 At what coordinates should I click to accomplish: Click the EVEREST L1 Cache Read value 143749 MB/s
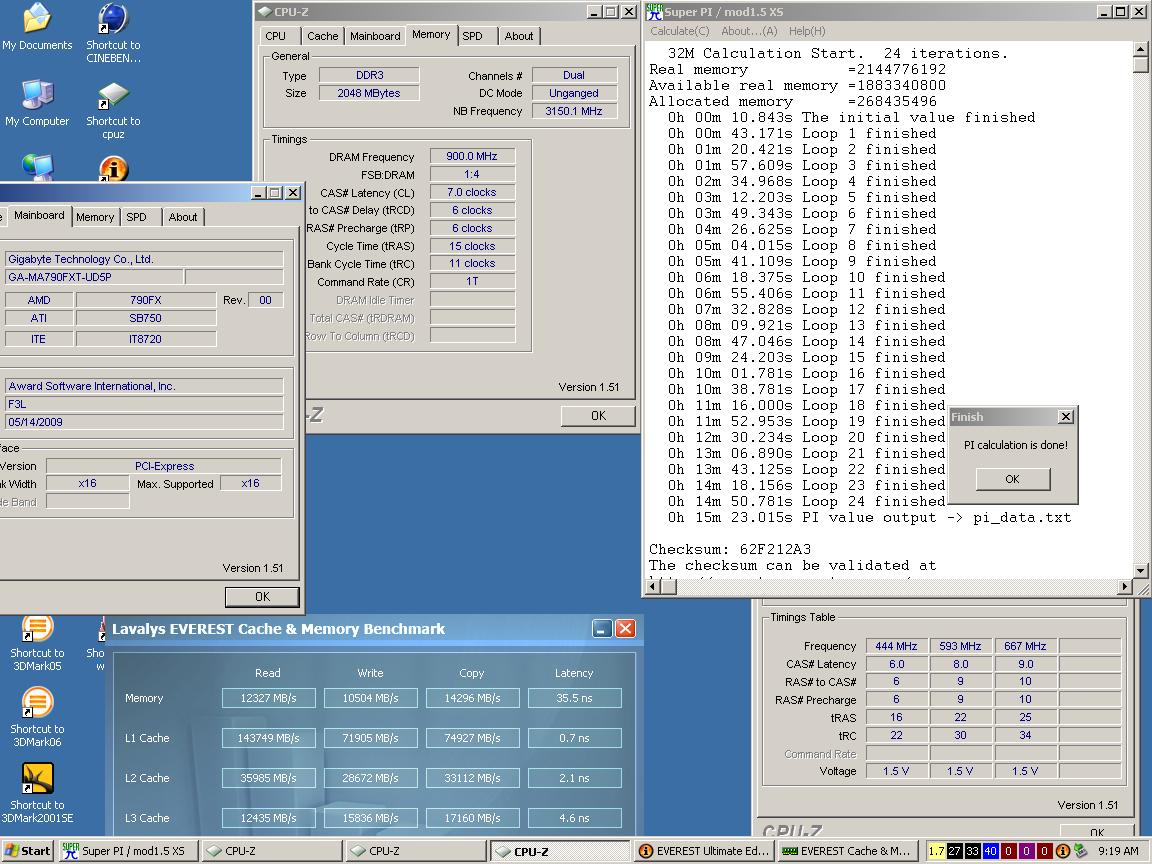click(x=268, y=738)
